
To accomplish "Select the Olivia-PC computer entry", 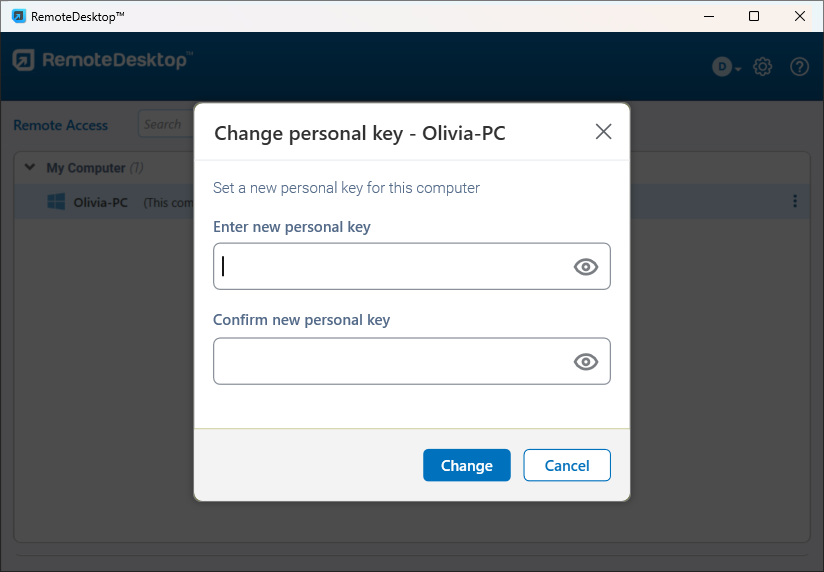I will [x=100, y=202].
